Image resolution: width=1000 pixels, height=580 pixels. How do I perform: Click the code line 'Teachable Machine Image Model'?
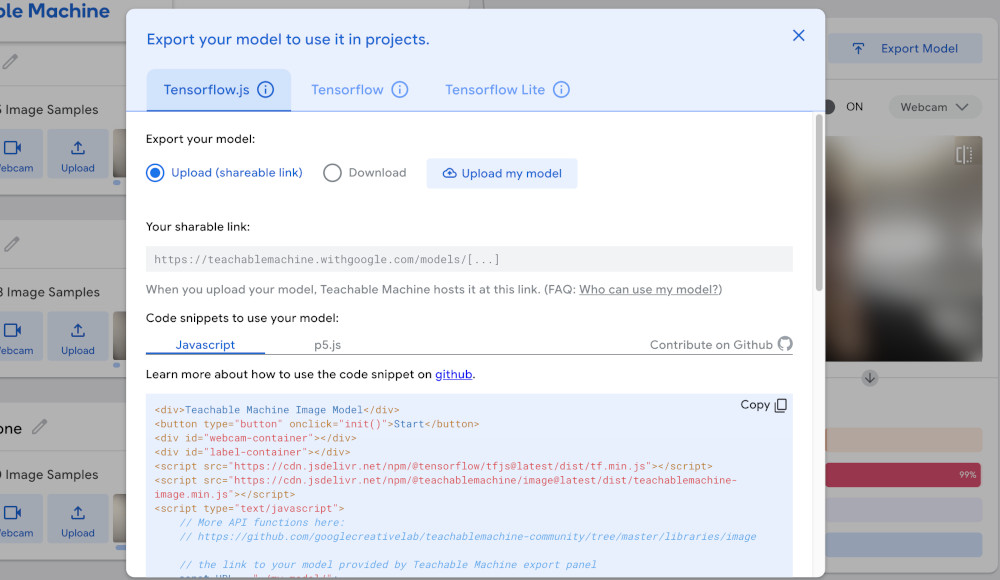pyautogui.click(x=277, y=410)
